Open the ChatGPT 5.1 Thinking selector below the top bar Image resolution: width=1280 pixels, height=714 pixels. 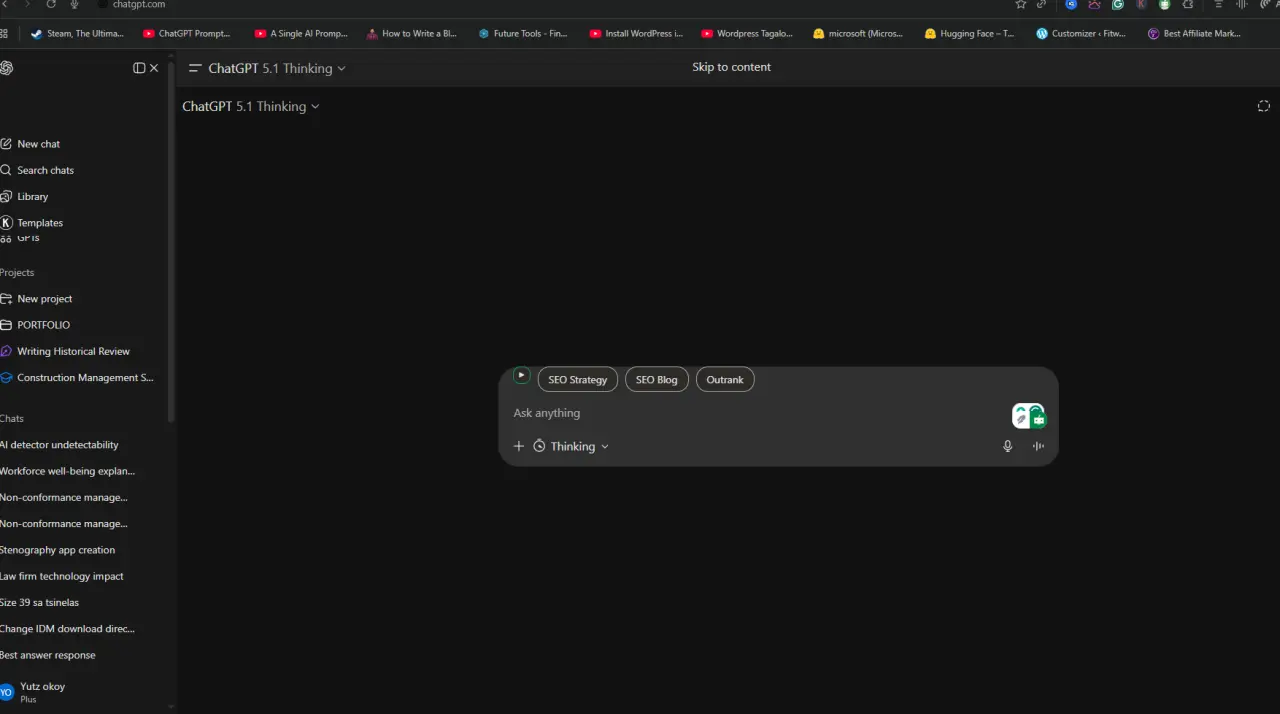coord(251,106)
